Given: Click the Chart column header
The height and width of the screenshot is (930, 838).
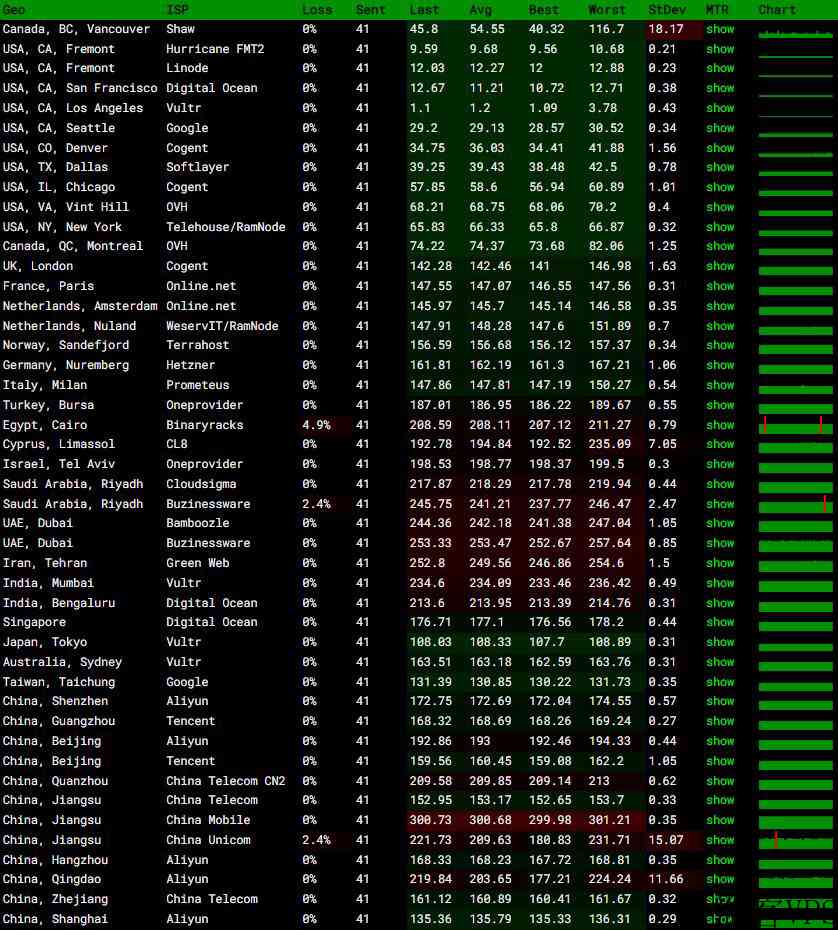Looking at the screenshot, I should tap(777, 9).
